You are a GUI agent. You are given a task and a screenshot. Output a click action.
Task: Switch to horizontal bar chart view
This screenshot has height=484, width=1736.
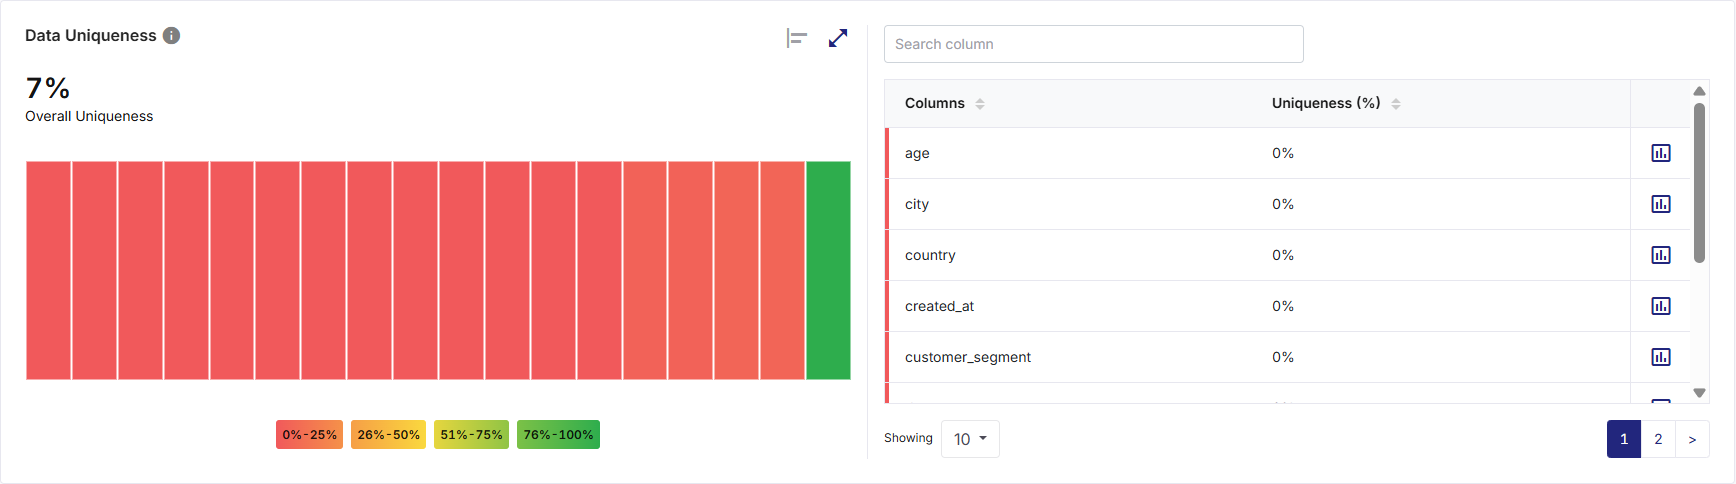click(797, 38)
